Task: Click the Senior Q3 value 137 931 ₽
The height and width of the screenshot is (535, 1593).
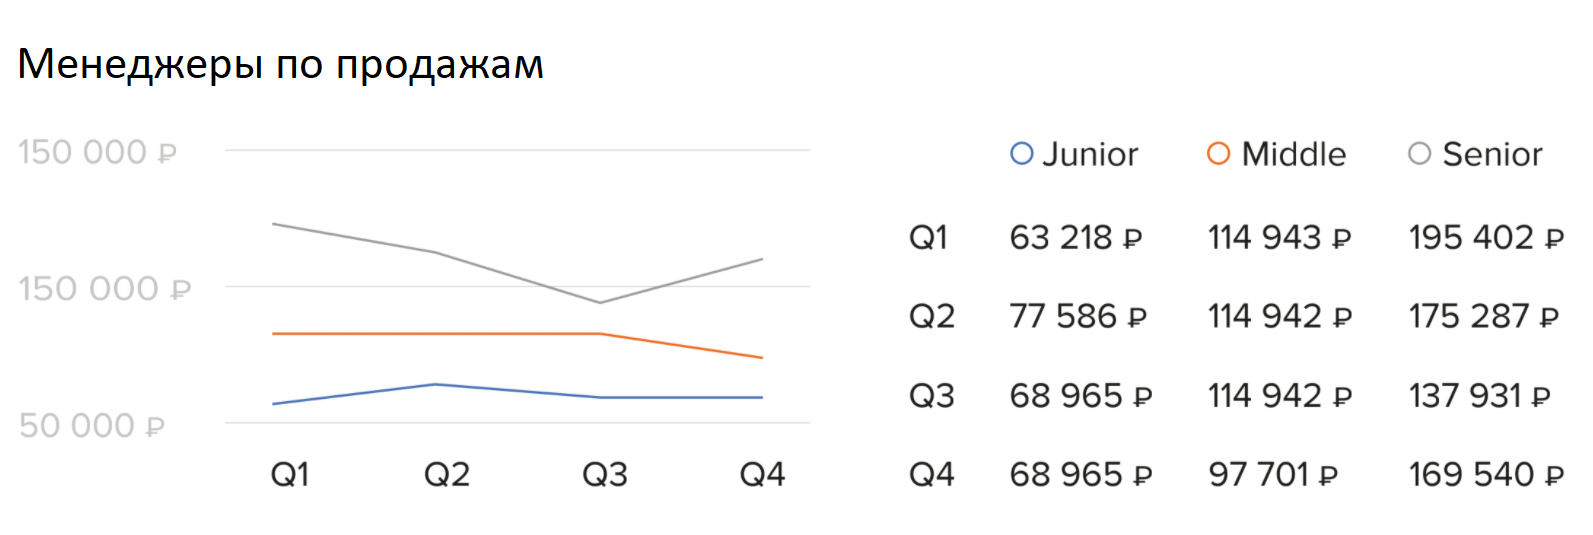Action: tap(1479, 396)
